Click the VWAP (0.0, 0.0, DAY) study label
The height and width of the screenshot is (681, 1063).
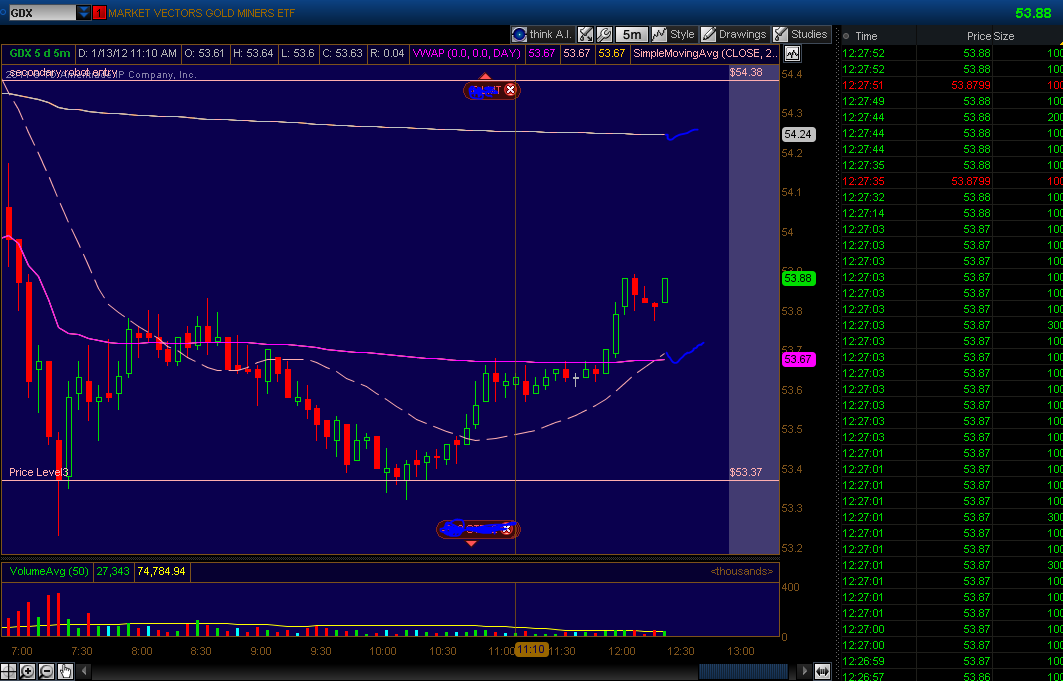tap(467, 53)
